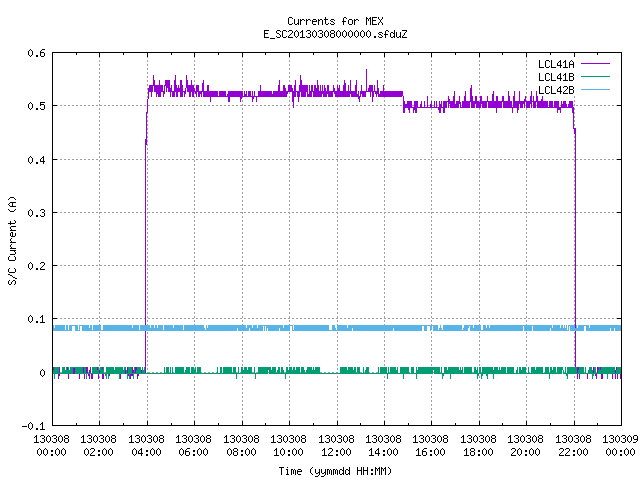
Task: Click the LCL41A legend label
Action: (556, 64)
